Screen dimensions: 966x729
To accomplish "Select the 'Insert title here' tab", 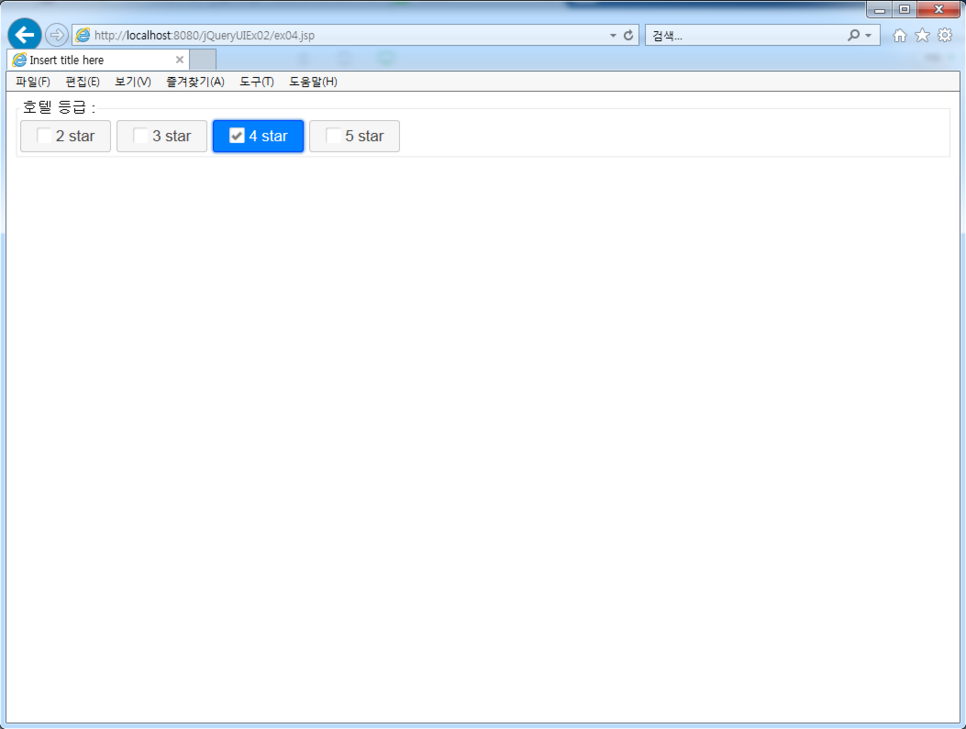I will (x=99, y=60).
